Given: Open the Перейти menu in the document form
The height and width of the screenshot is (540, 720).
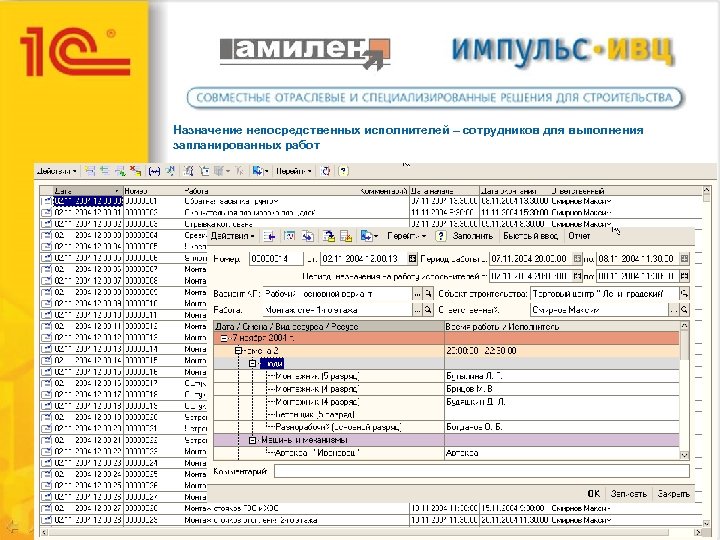Looking at the screenshot, I should pyautogui.click(x=406, y=236).
